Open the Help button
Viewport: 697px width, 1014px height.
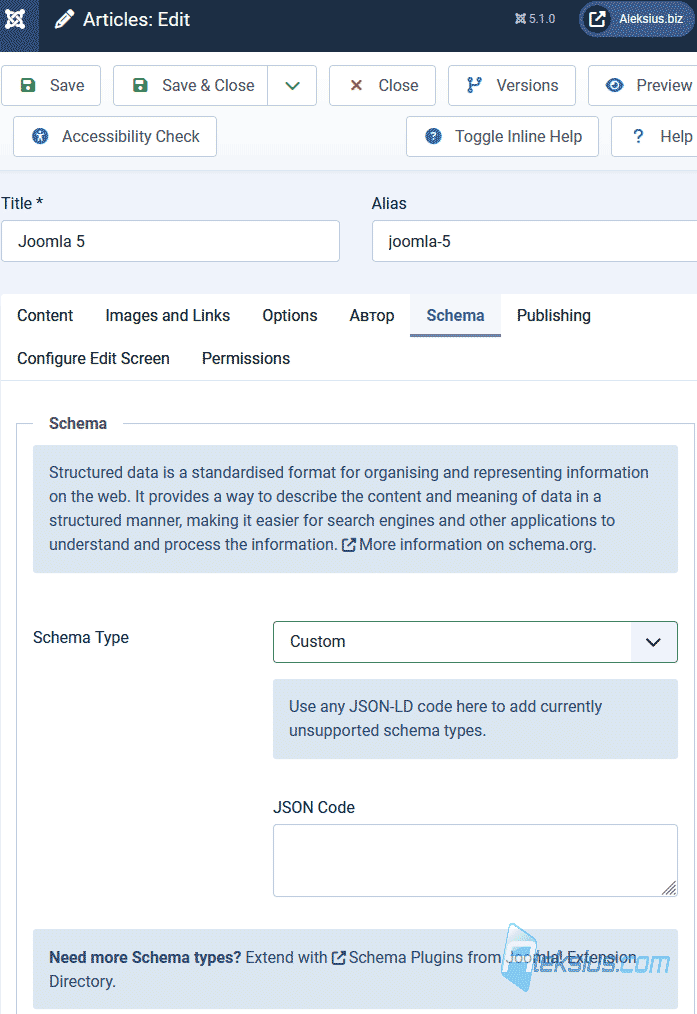click(x=654, y=136)
